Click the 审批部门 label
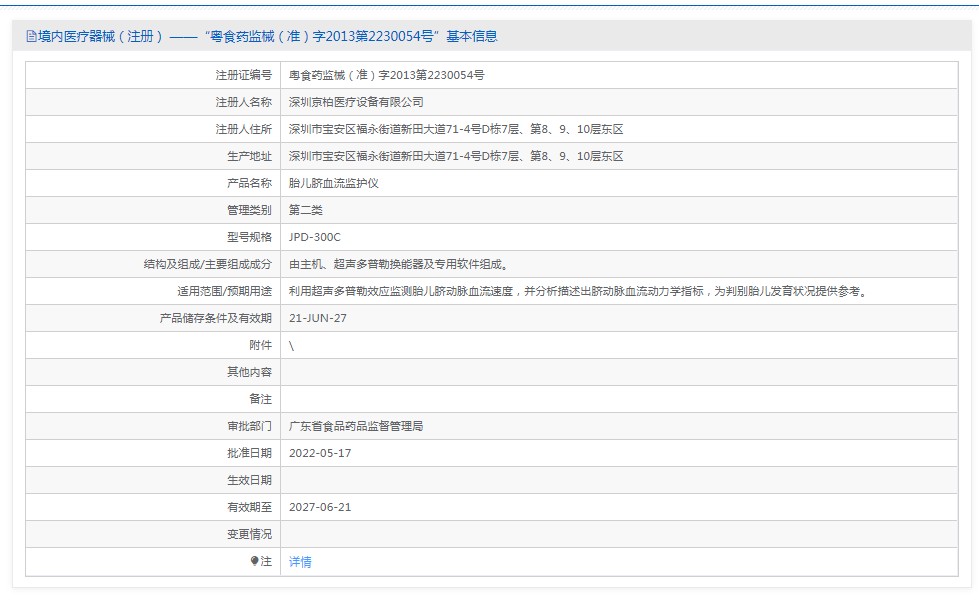This screenshot has width=979, height=606. tap(249, 426)
